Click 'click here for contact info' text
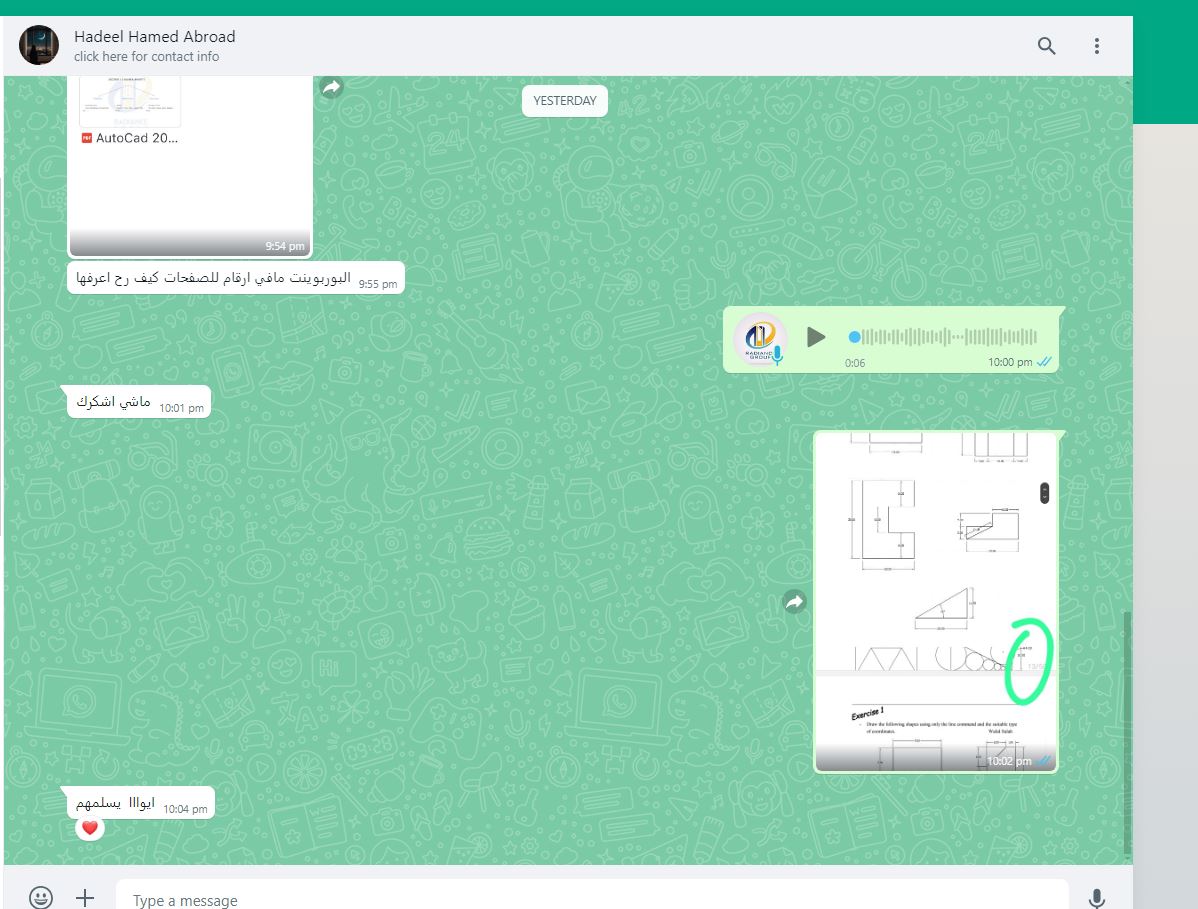The width and height of the screenshot is (1198, 909). pyautogui.click(x=147, y=57)
